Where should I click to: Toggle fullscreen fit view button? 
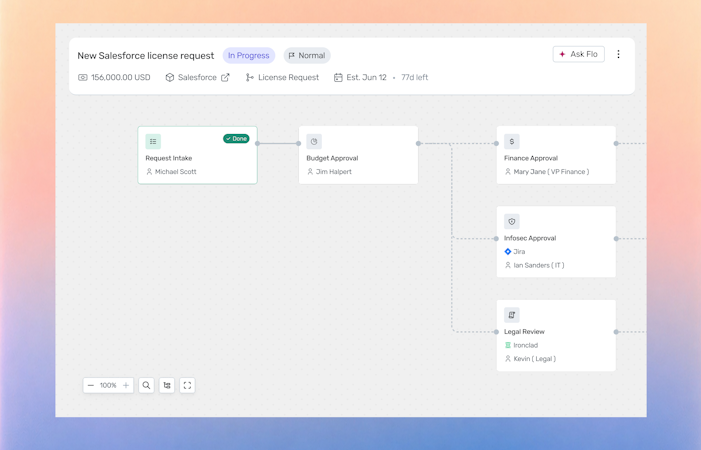187,385
